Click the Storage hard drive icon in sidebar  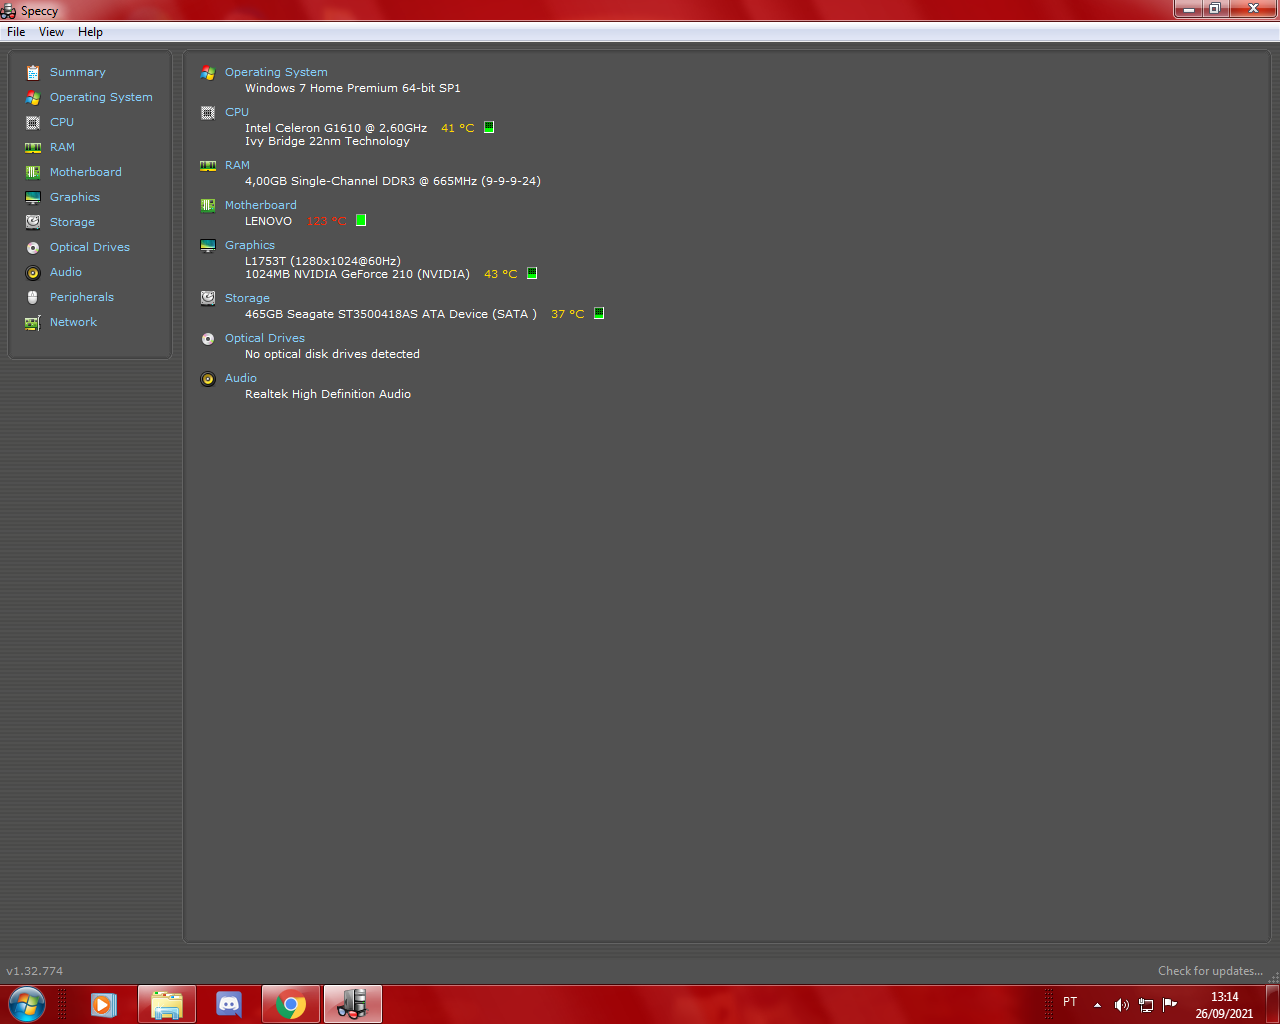click(x=33, y=222)
